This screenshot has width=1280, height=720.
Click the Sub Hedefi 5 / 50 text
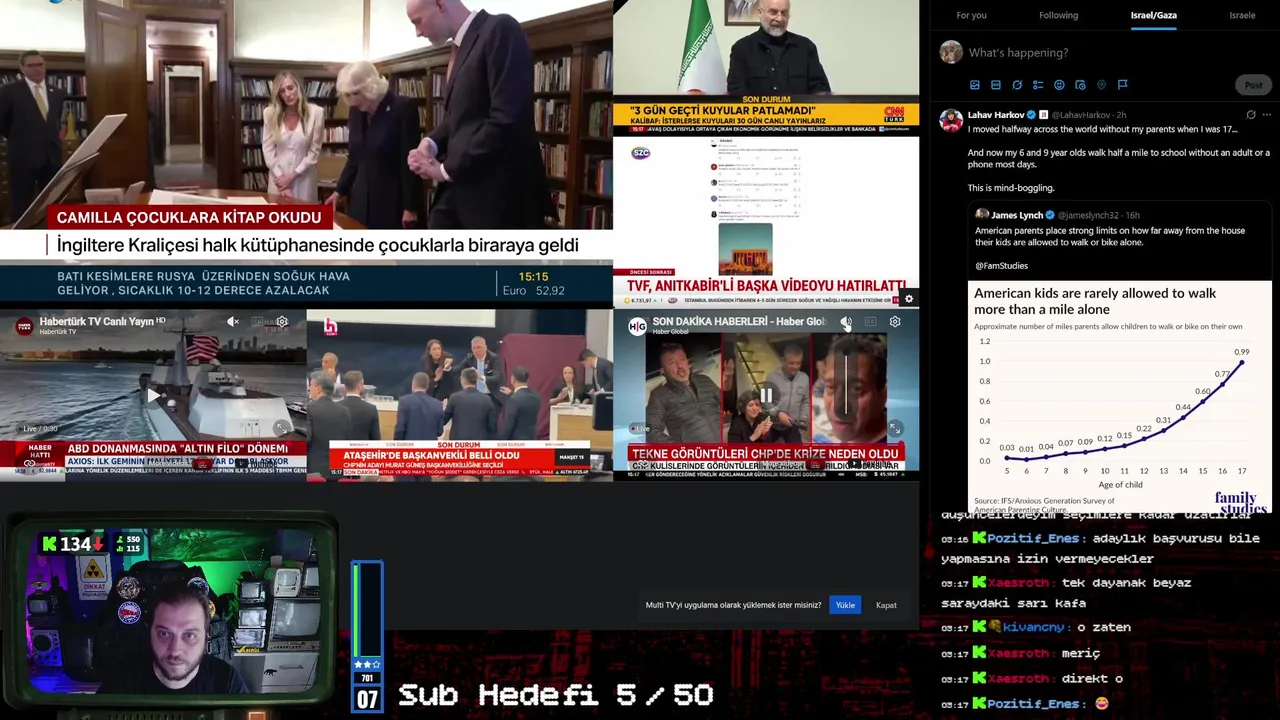[x=556, y=696]
